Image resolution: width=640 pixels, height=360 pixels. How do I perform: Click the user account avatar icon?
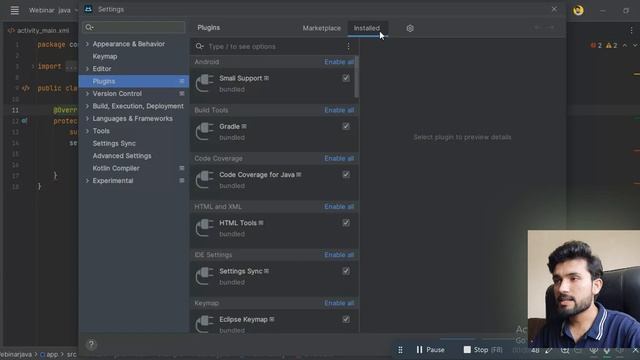[x=578, y=10]
